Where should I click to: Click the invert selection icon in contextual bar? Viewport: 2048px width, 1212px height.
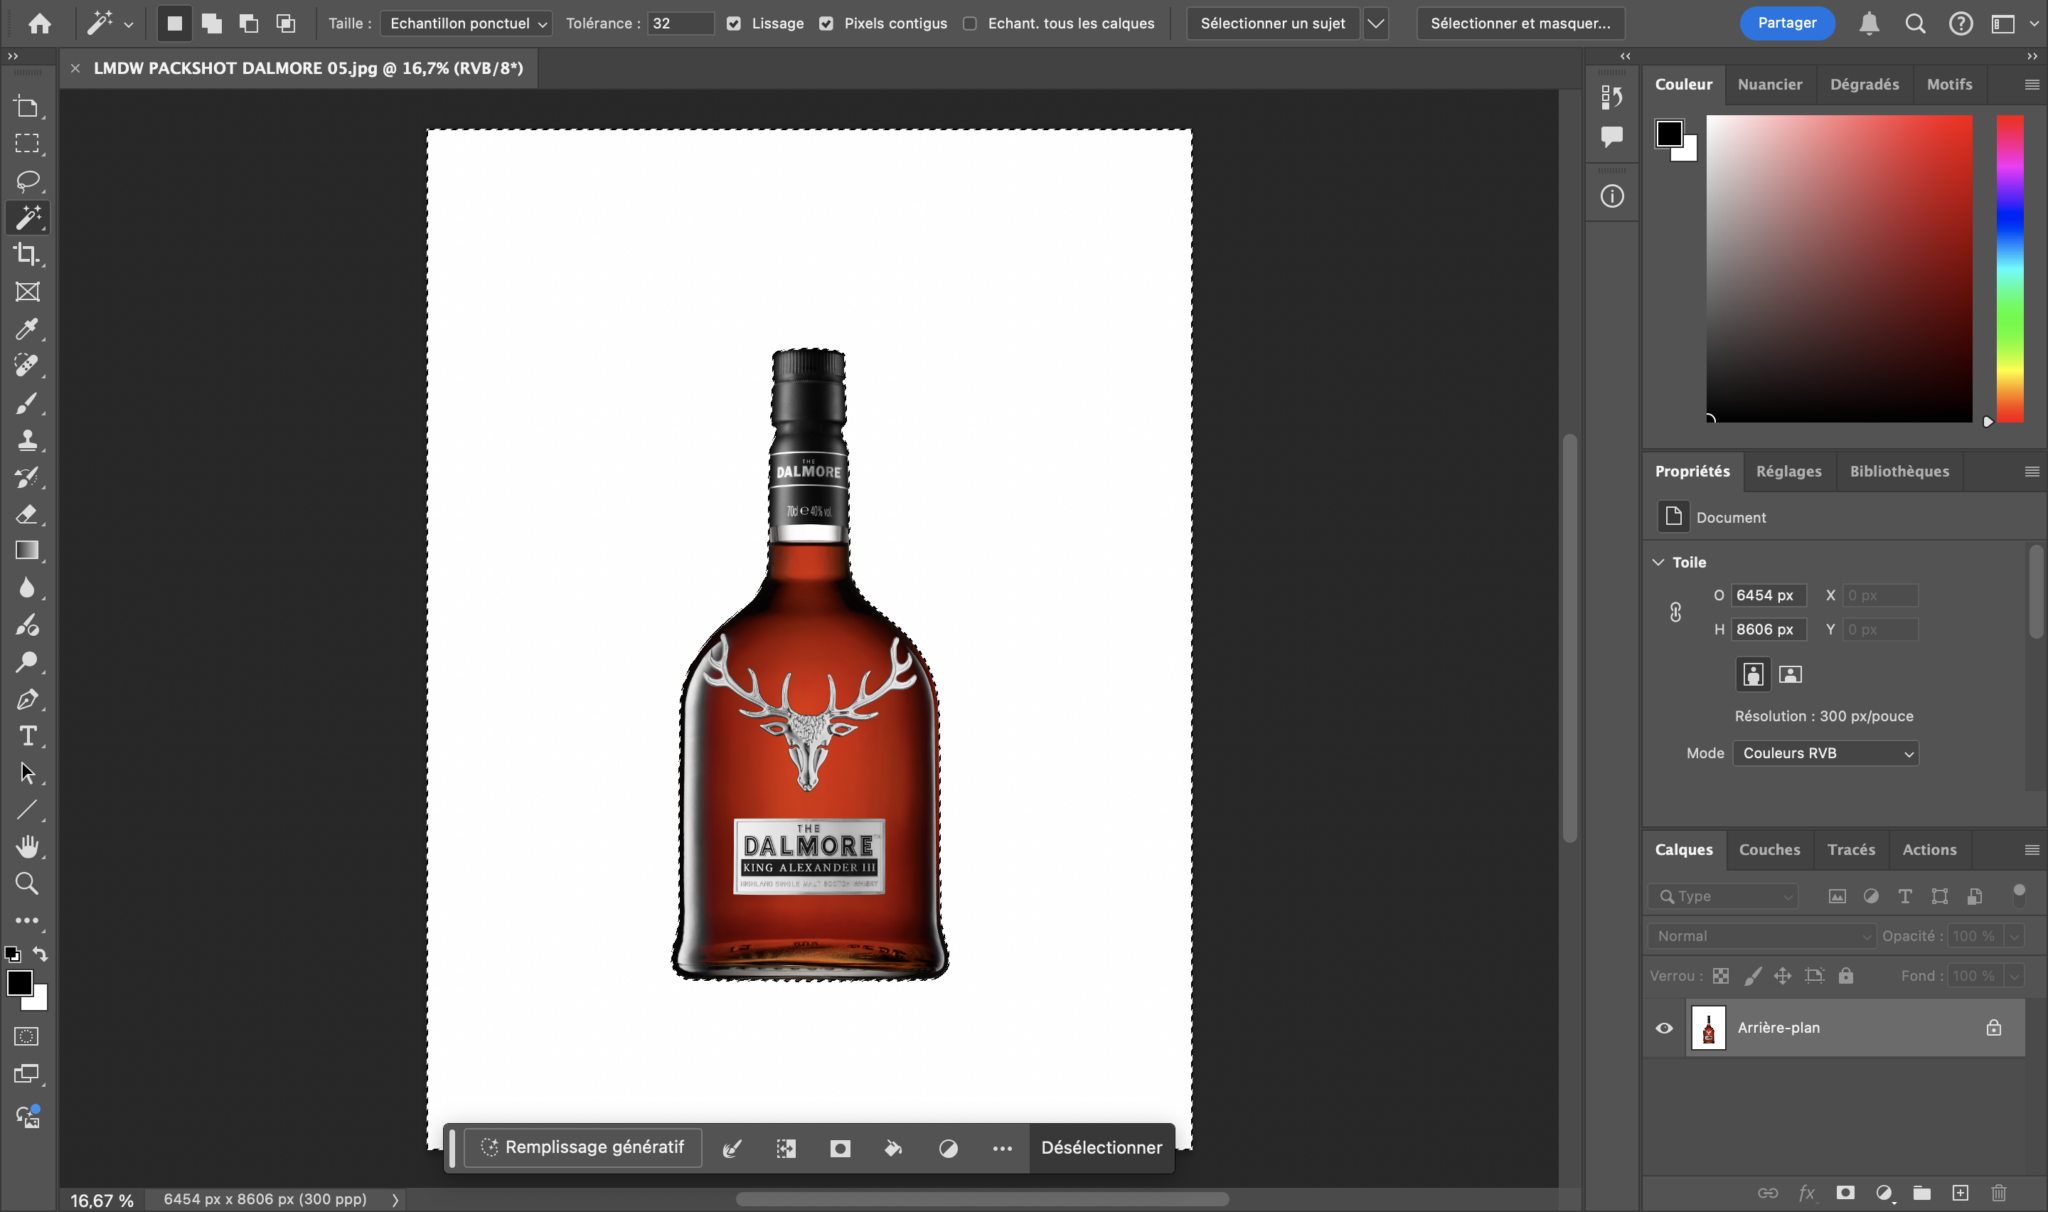click(x=786, y=1148)
